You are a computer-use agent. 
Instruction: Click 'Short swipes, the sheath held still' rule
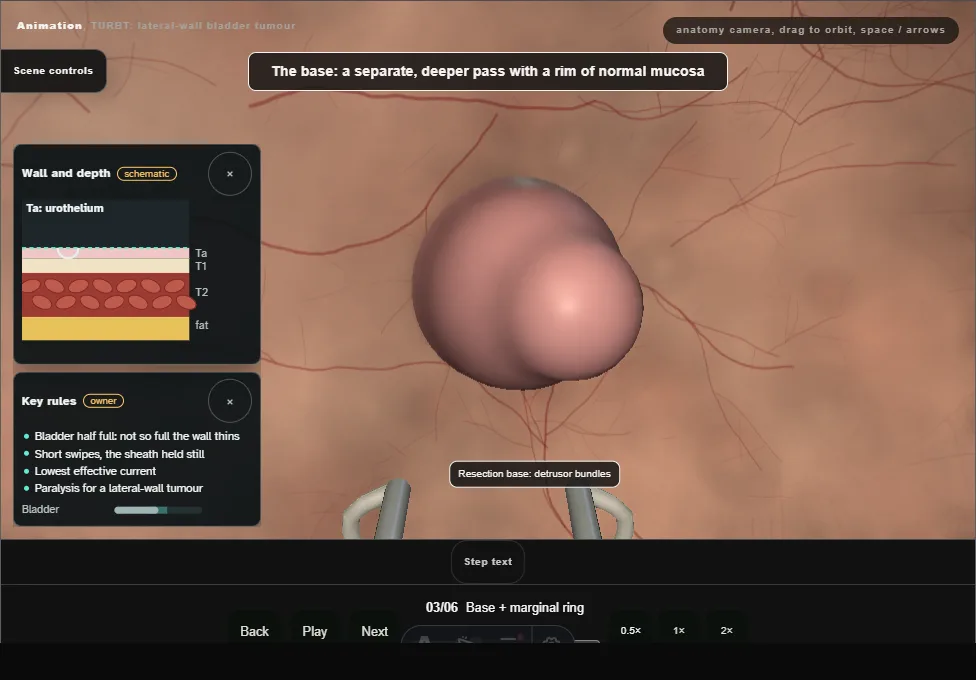click(x=120, y=454)
